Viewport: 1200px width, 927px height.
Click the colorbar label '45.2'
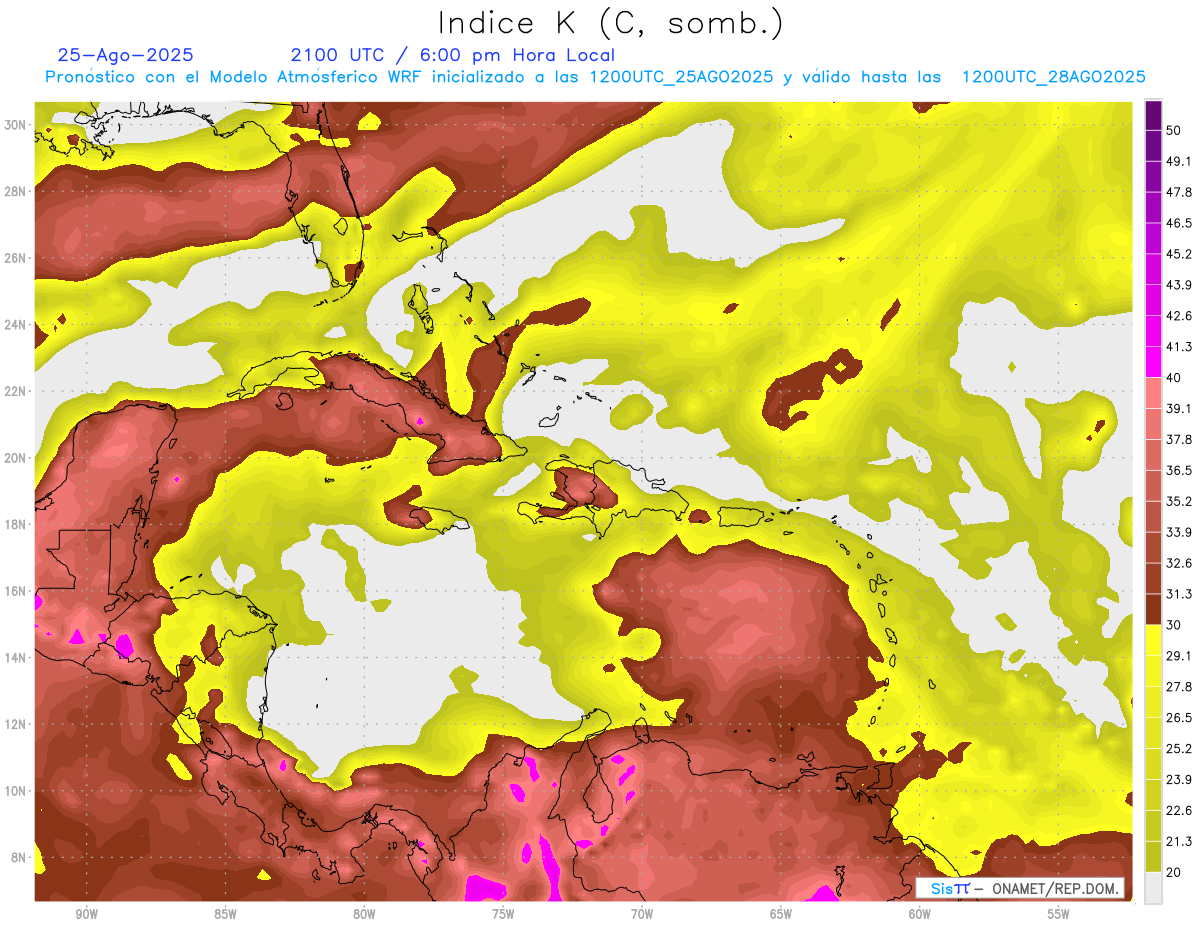point(1178,254)
